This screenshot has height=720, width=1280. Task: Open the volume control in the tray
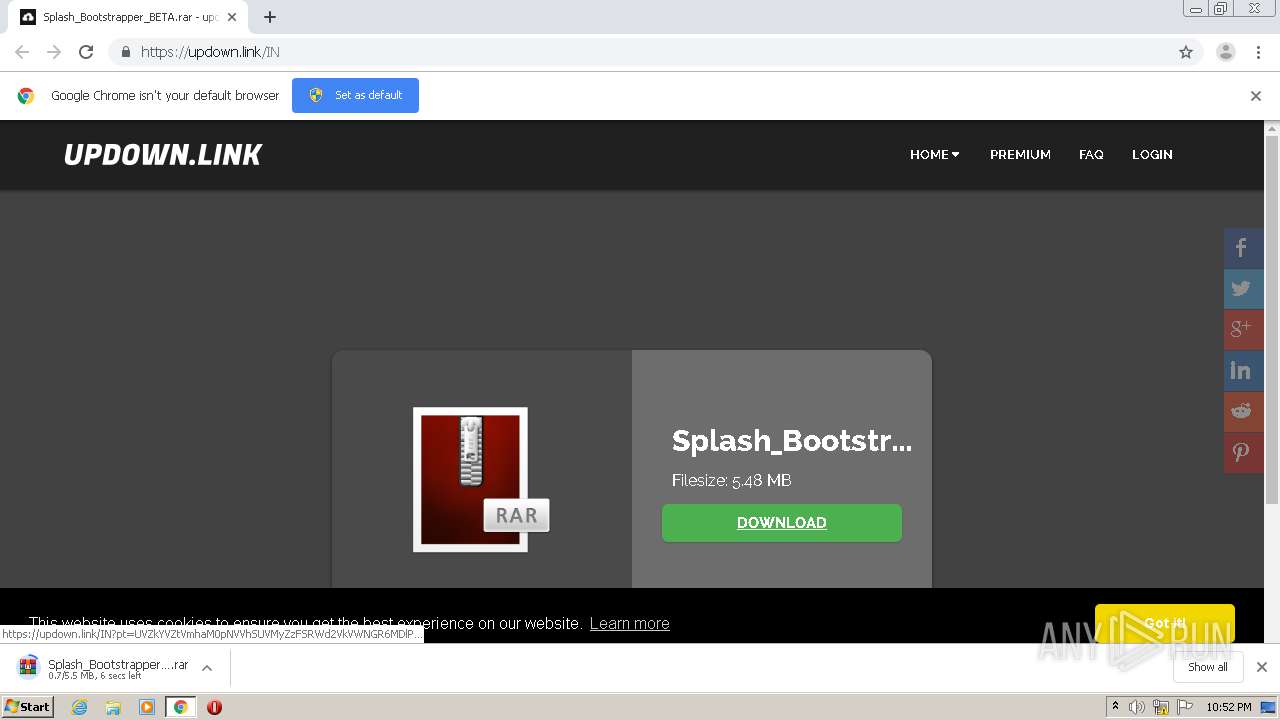(x=1137, y=707)
